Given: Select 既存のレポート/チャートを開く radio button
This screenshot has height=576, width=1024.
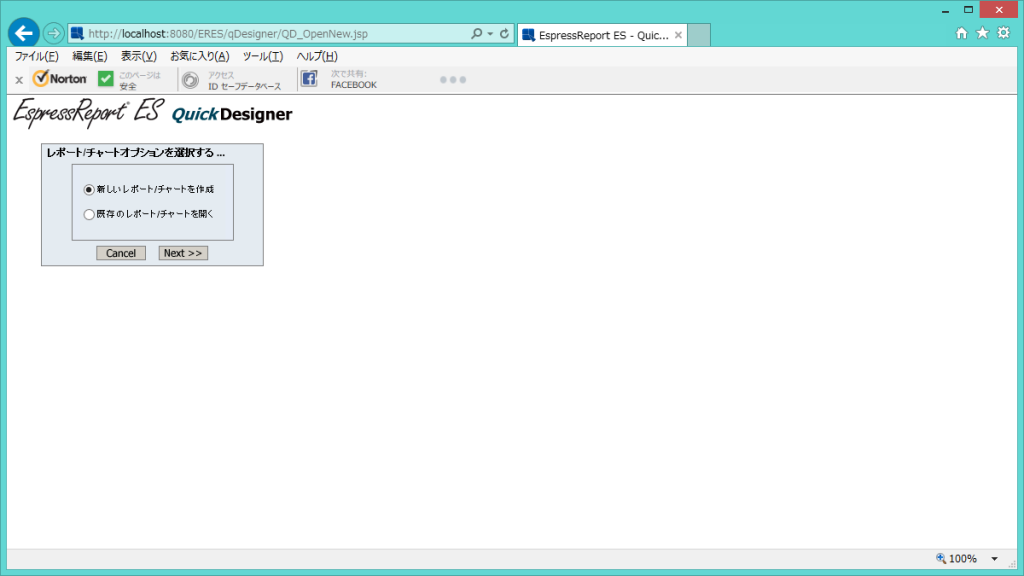Looking at the screenshot, I should pyautogui.click(x=89, y=214).
